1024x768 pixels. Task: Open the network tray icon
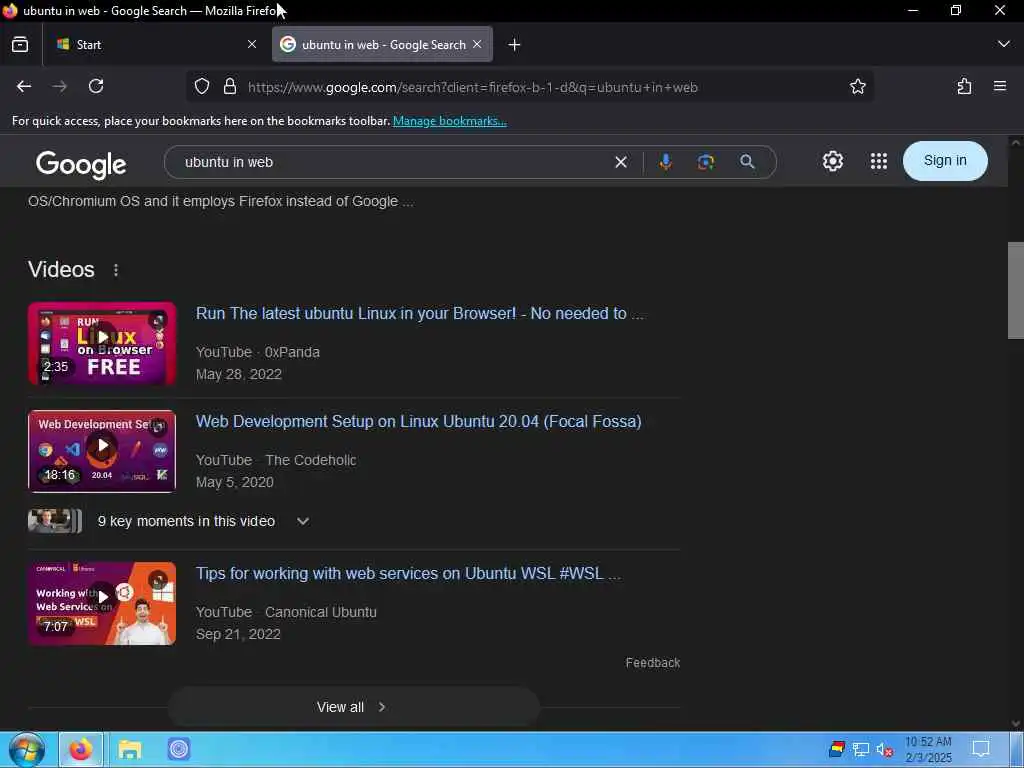pos(861,750)
